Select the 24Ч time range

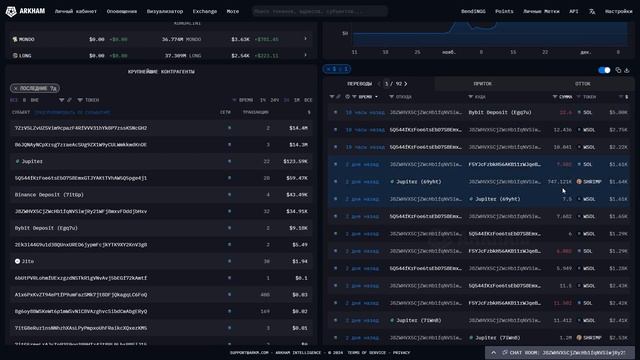275,100
